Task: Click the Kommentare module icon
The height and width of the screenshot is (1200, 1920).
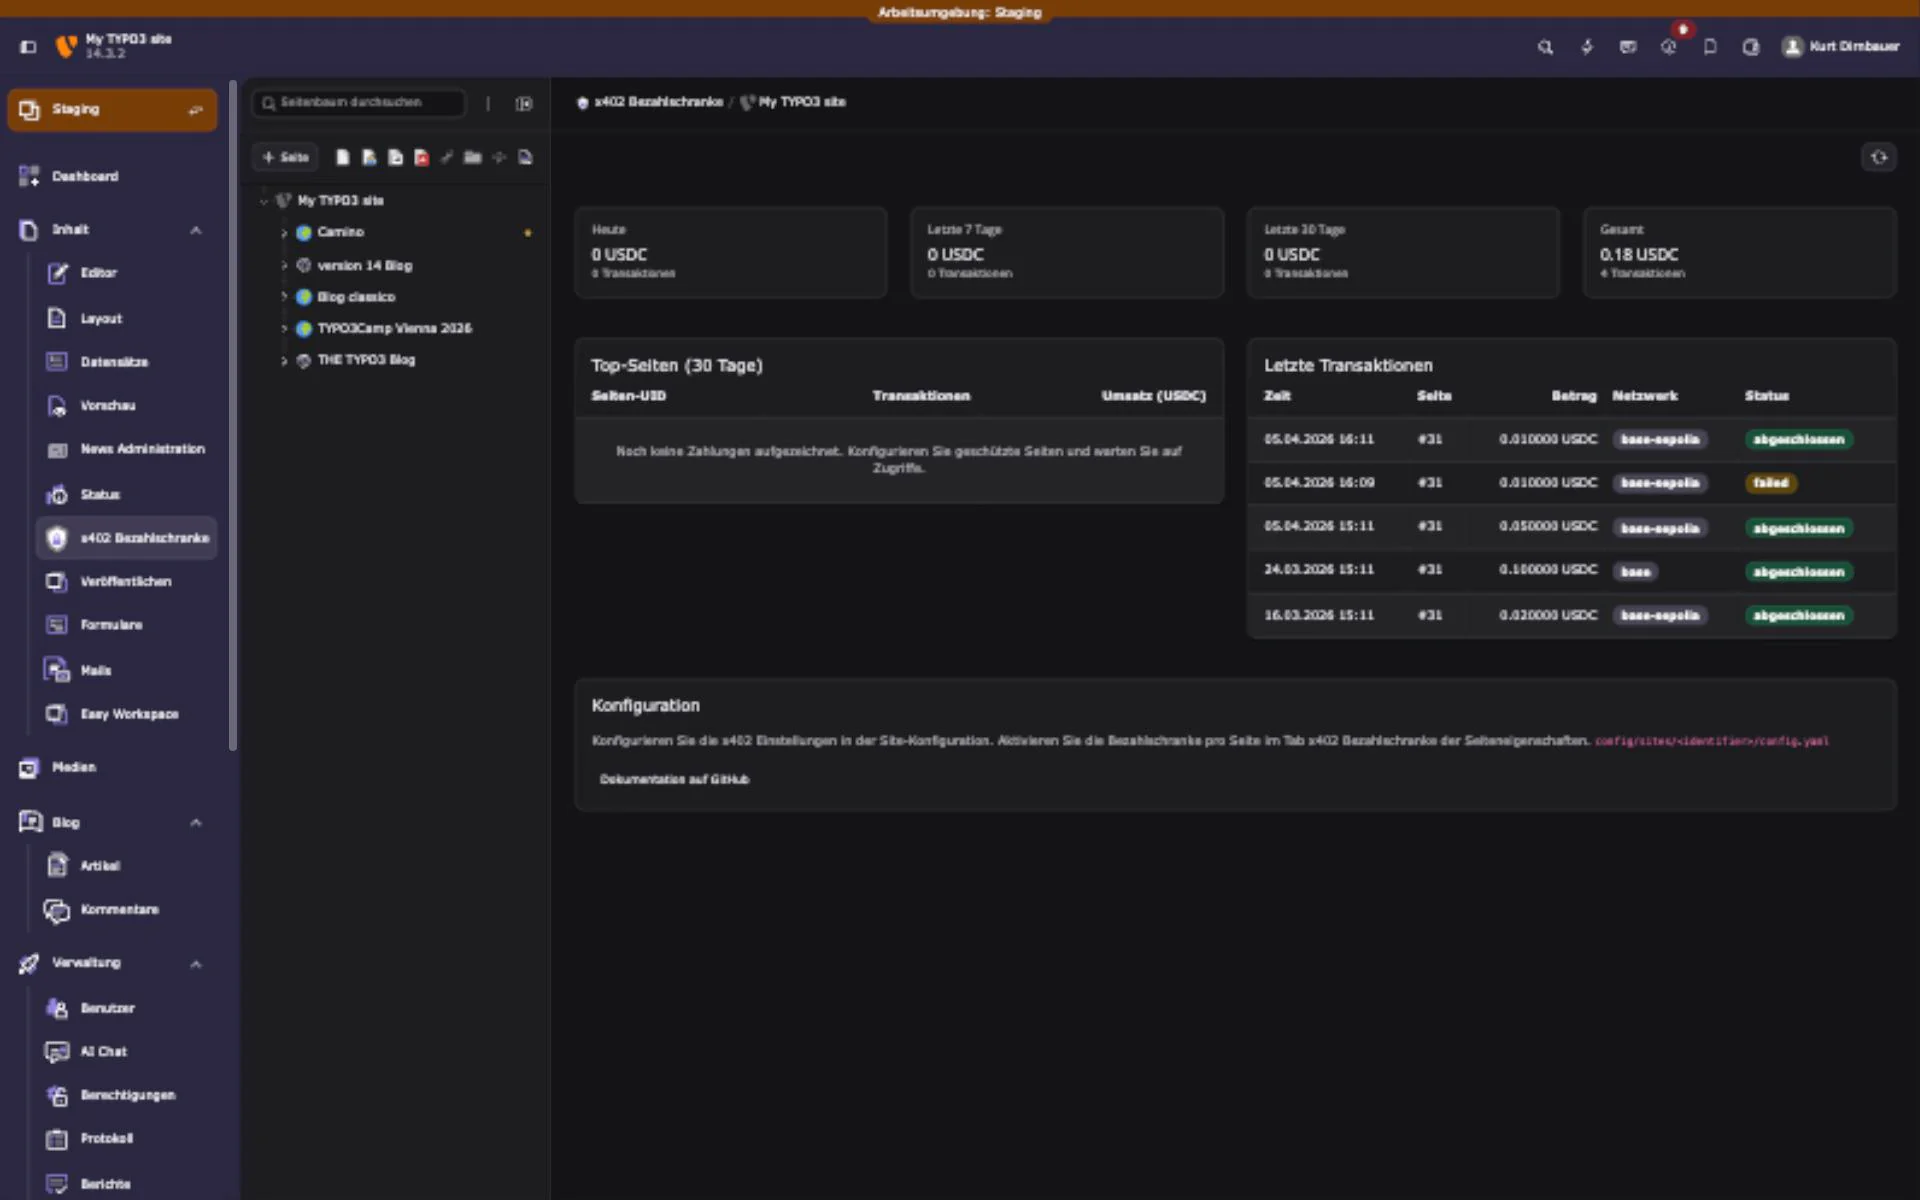Action: [x=57, y=910]
